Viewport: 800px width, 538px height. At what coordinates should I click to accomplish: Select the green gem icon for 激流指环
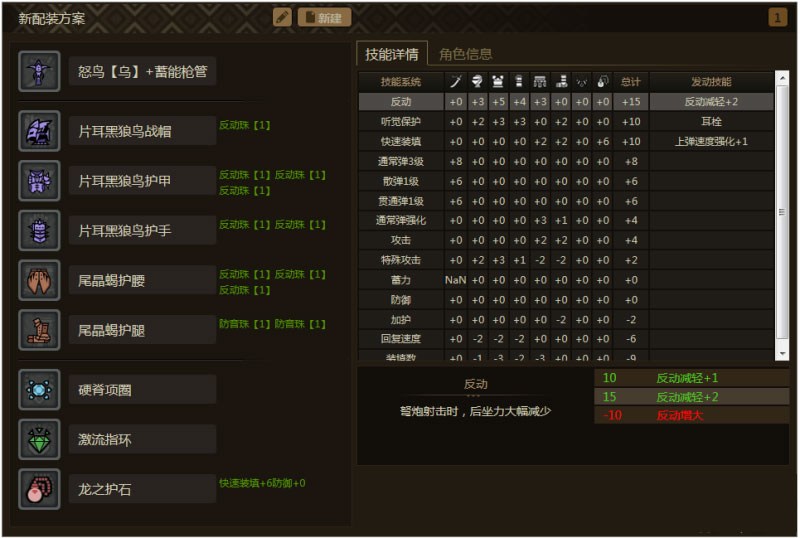(x=39, y=439)
